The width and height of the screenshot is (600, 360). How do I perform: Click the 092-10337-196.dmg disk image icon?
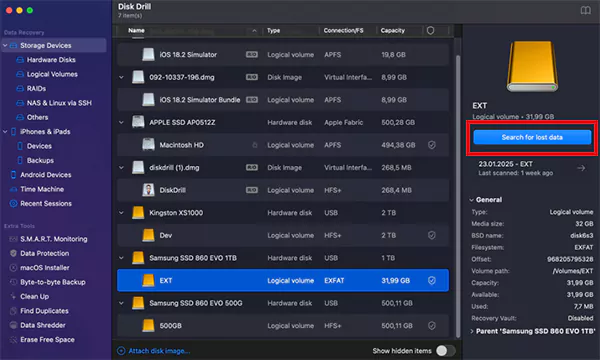138,77
